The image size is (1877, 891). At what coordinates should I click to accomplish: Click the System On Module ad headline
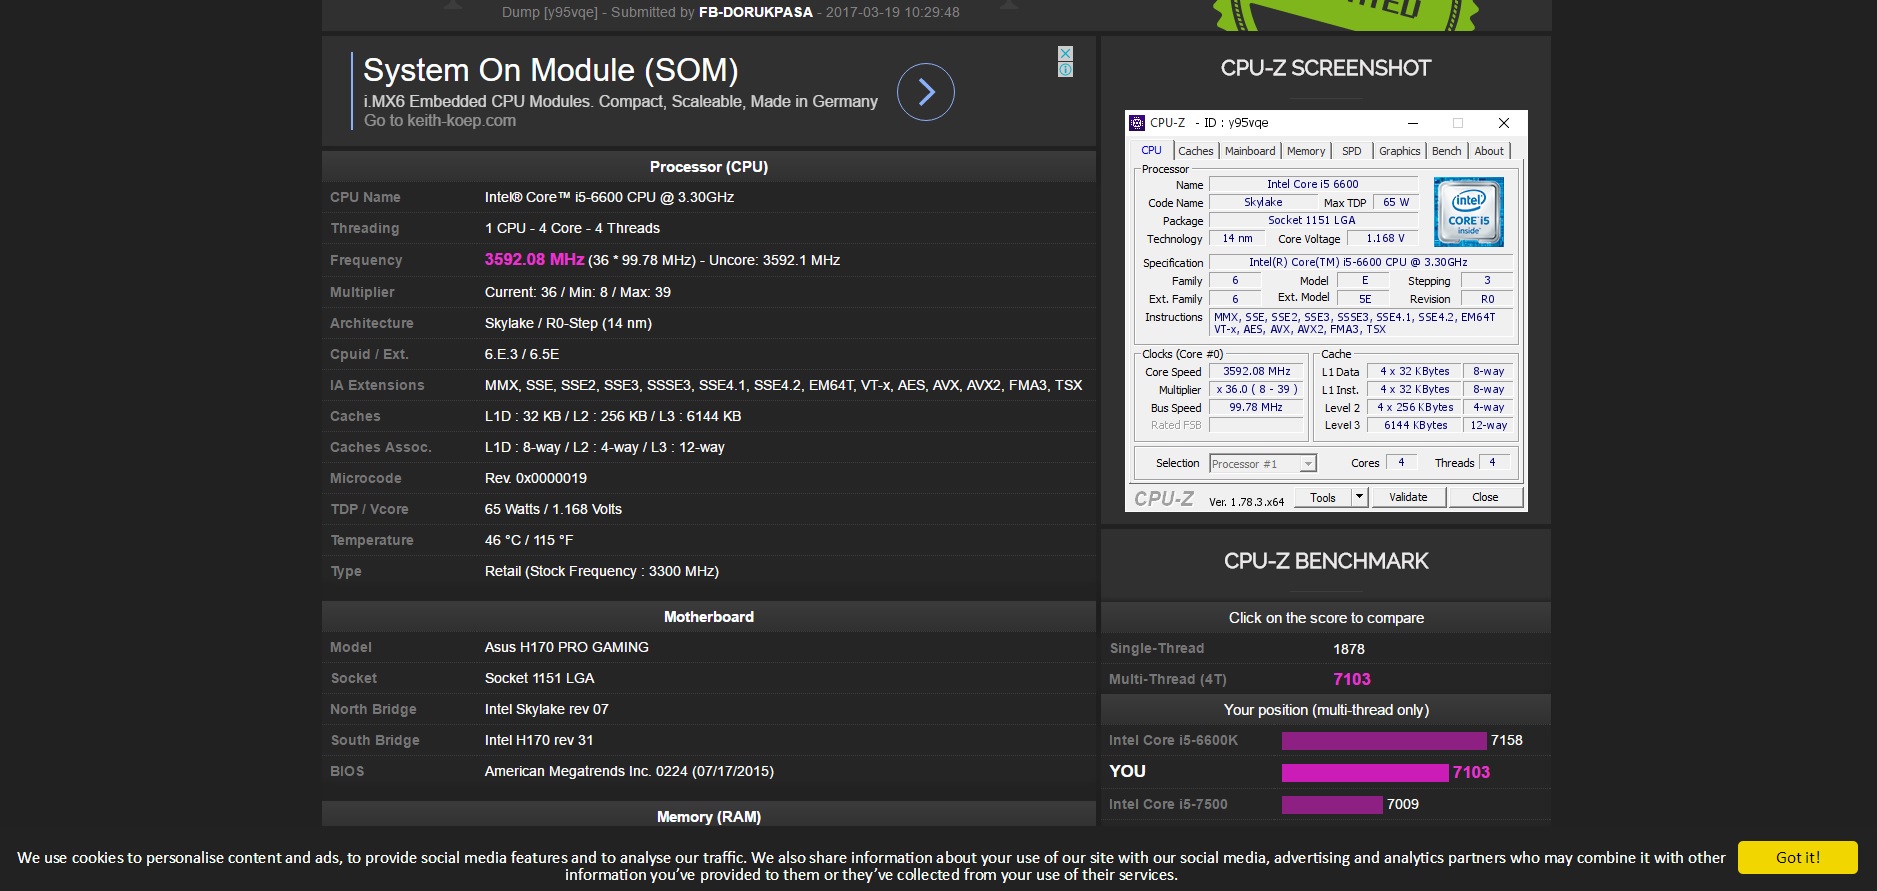[550, 70]
